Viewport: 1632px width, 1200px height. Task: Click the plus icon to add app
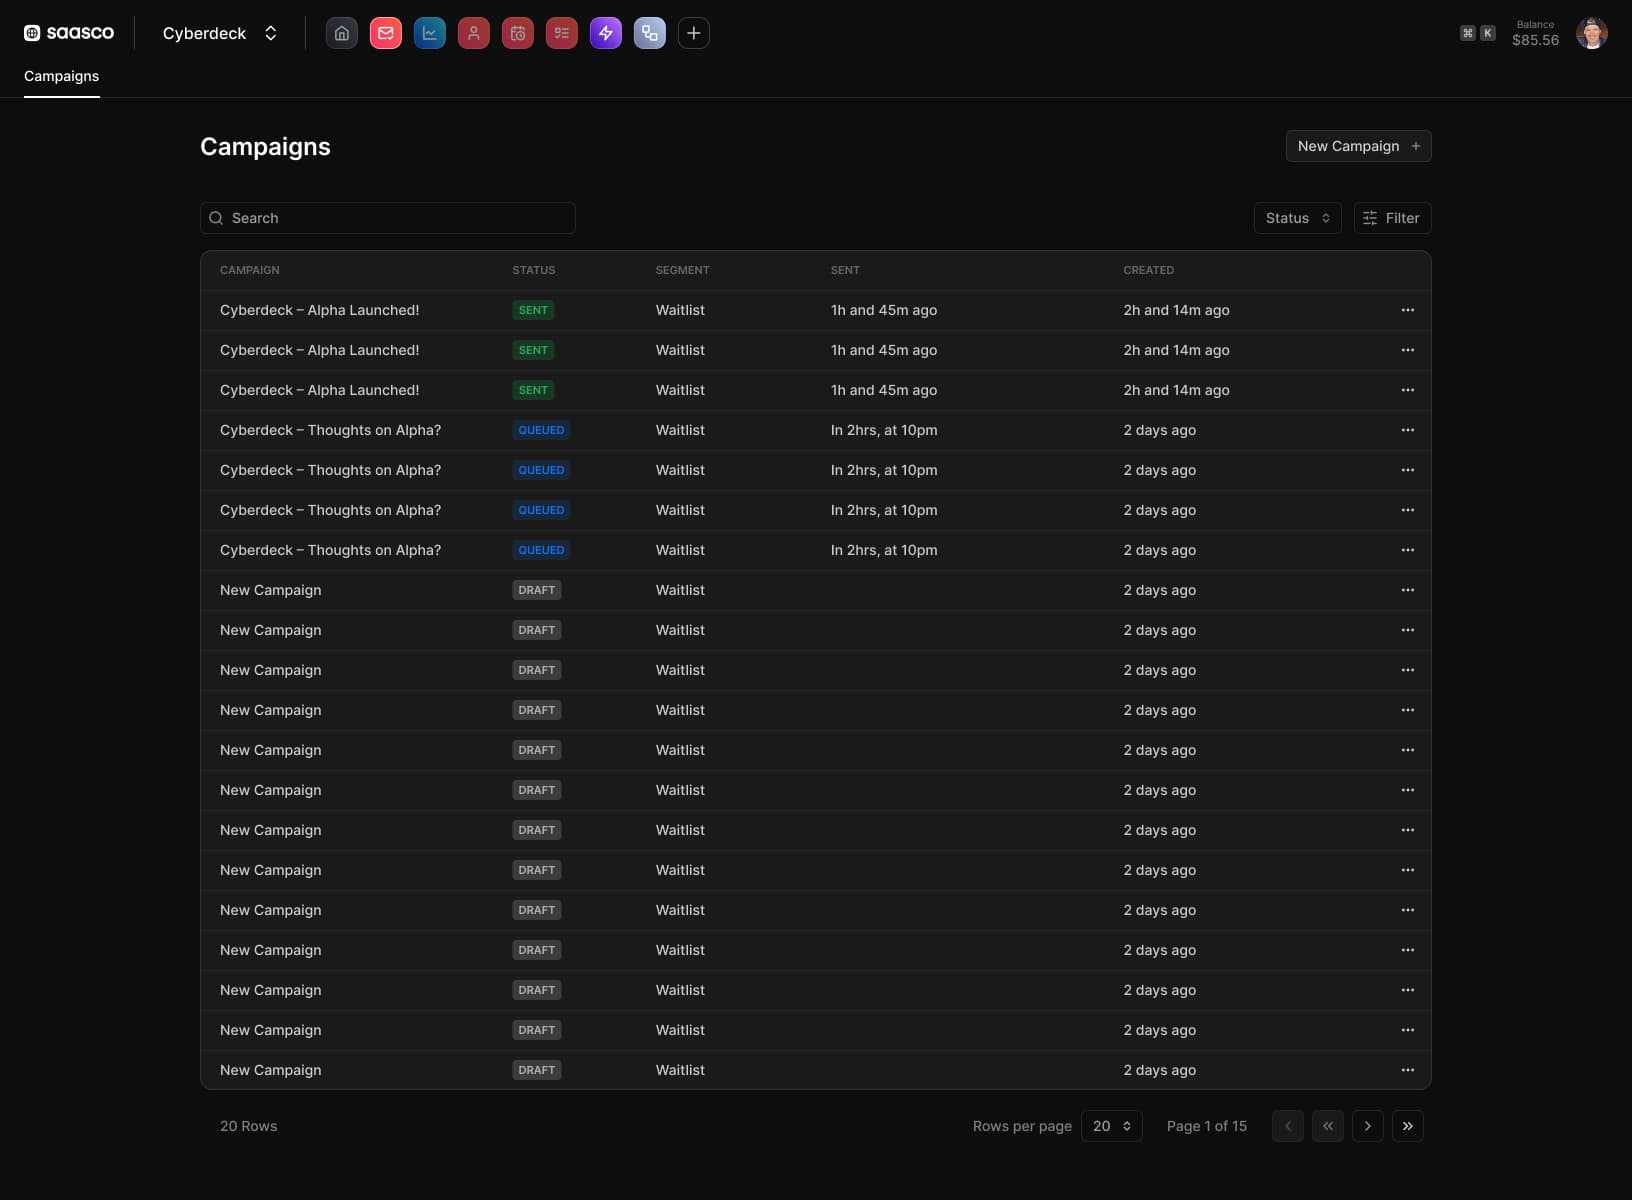(x=693, y=33)
